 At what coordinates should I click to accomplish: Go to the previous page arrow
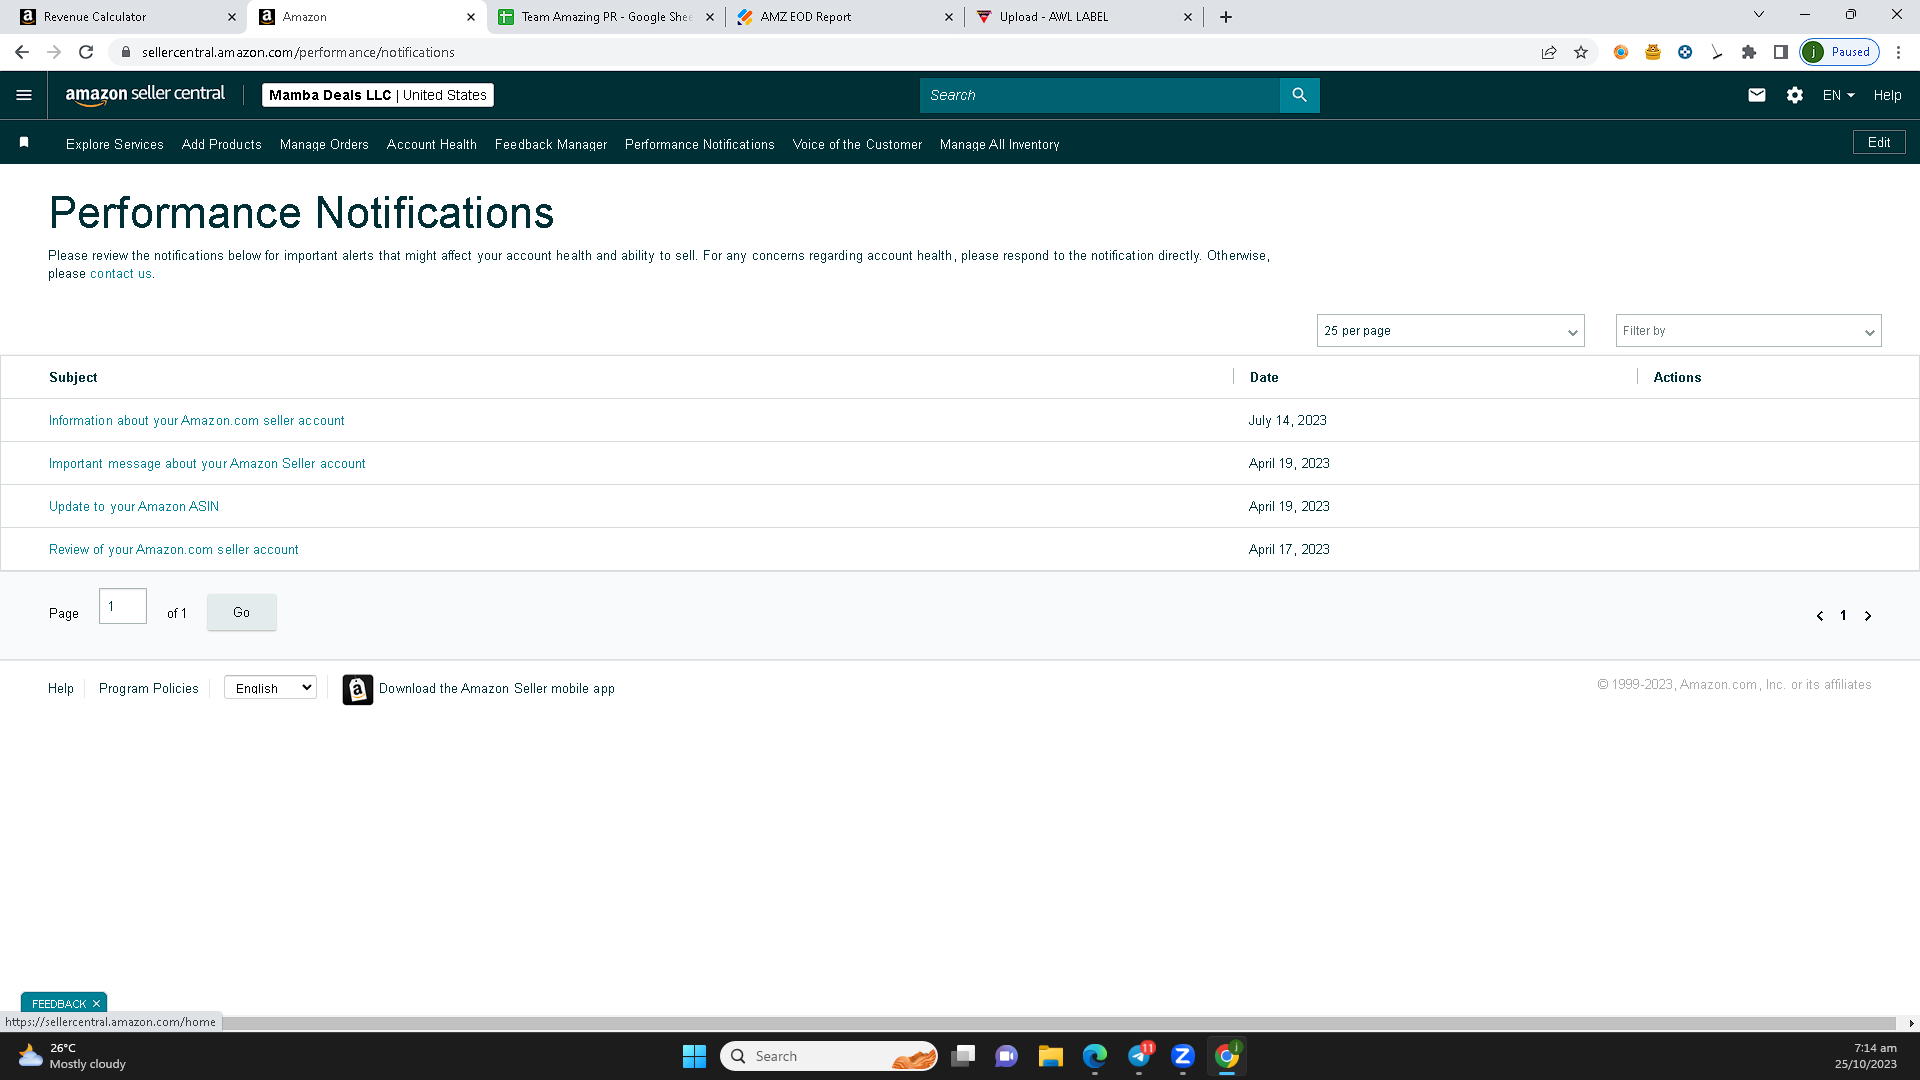1820,616
